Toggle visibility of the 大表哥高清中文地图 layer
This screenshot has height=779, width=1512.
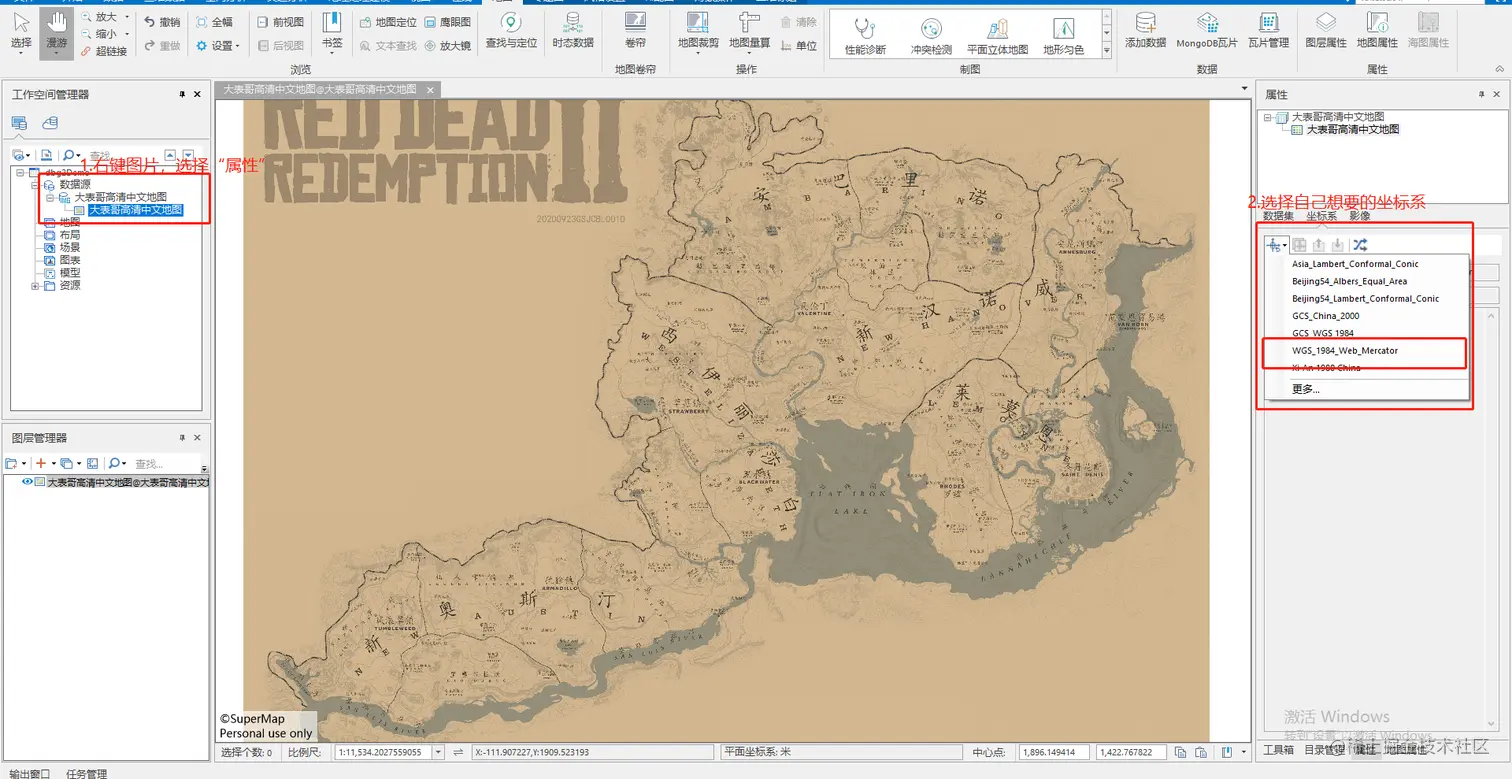(27, 482)
